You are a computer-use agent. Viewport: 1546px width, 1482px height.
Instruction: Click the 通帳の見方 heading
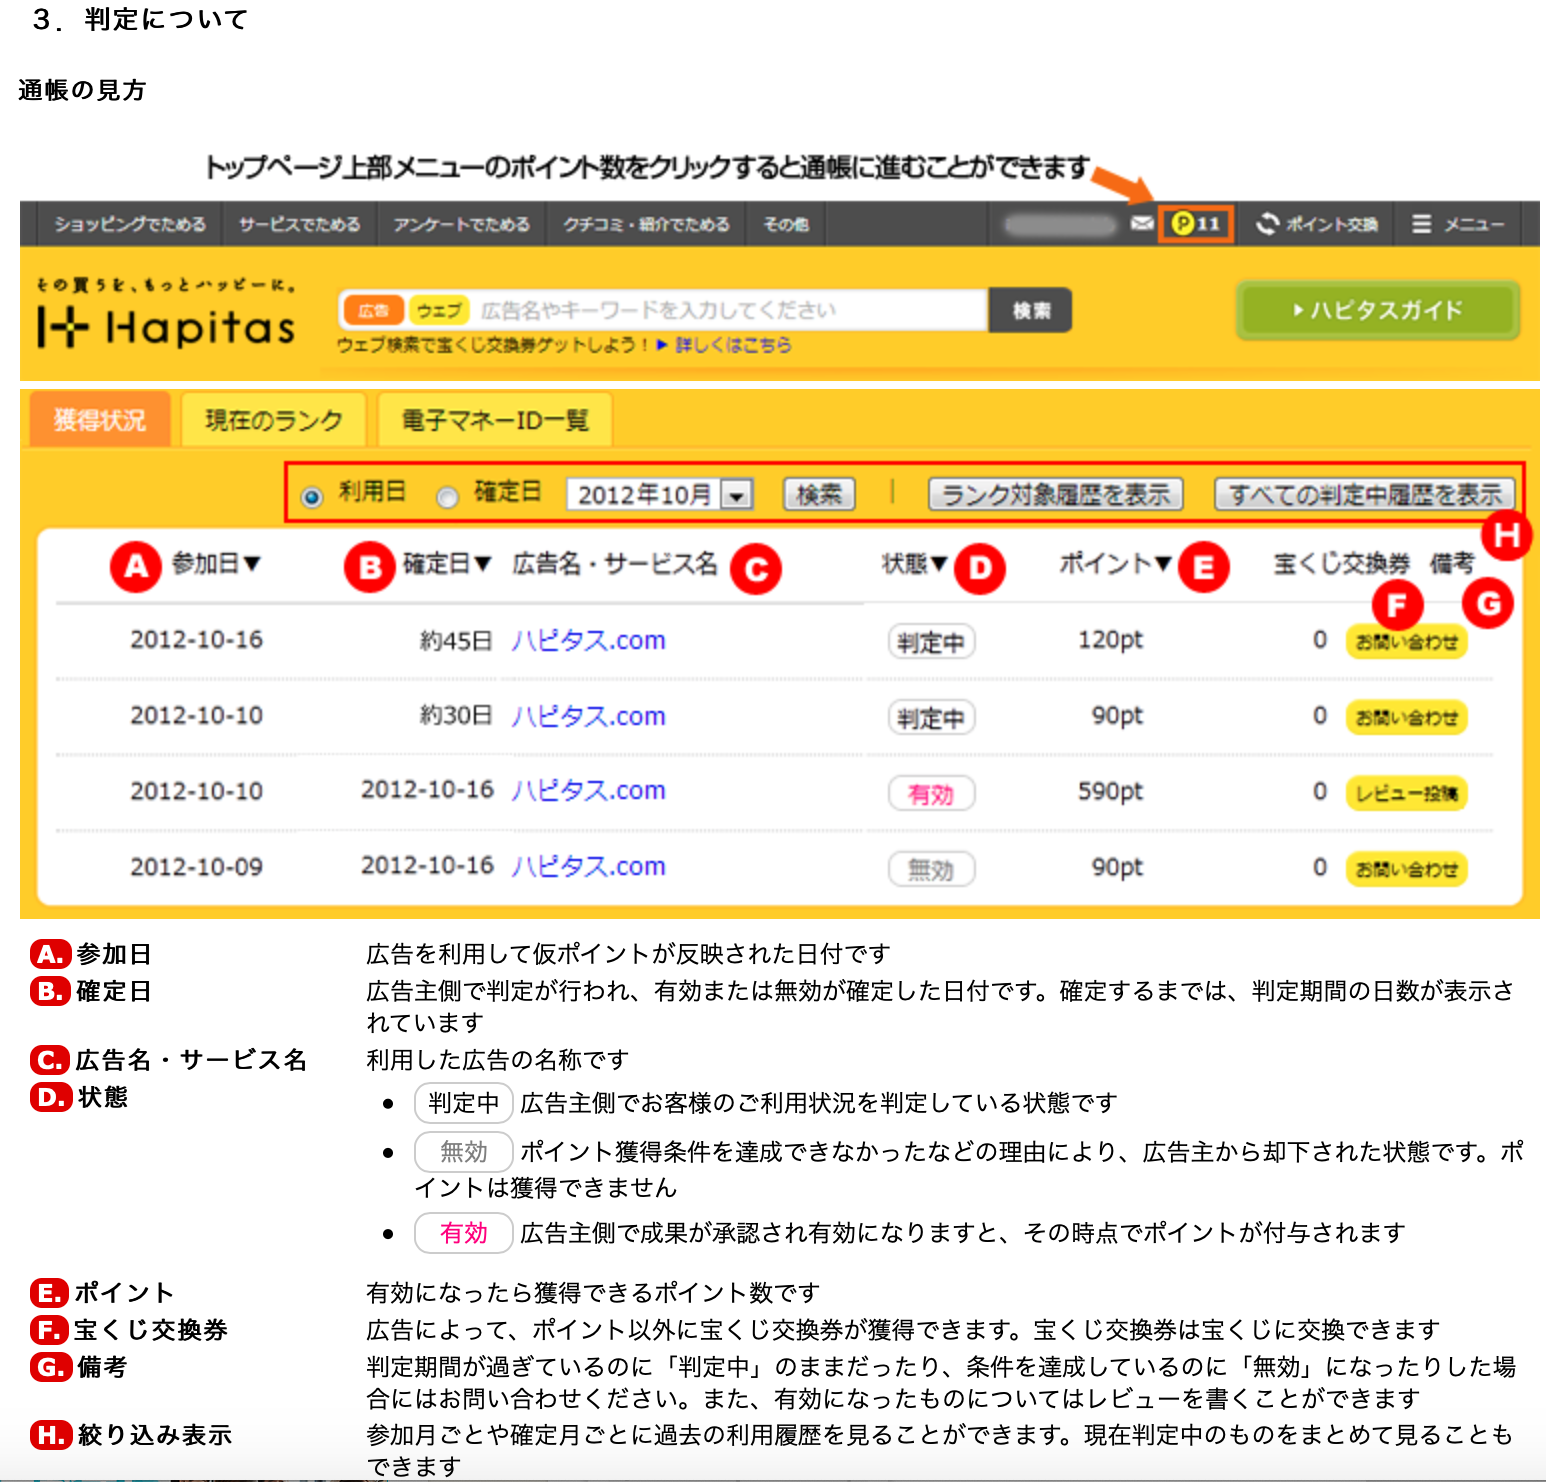click(82, 90)
